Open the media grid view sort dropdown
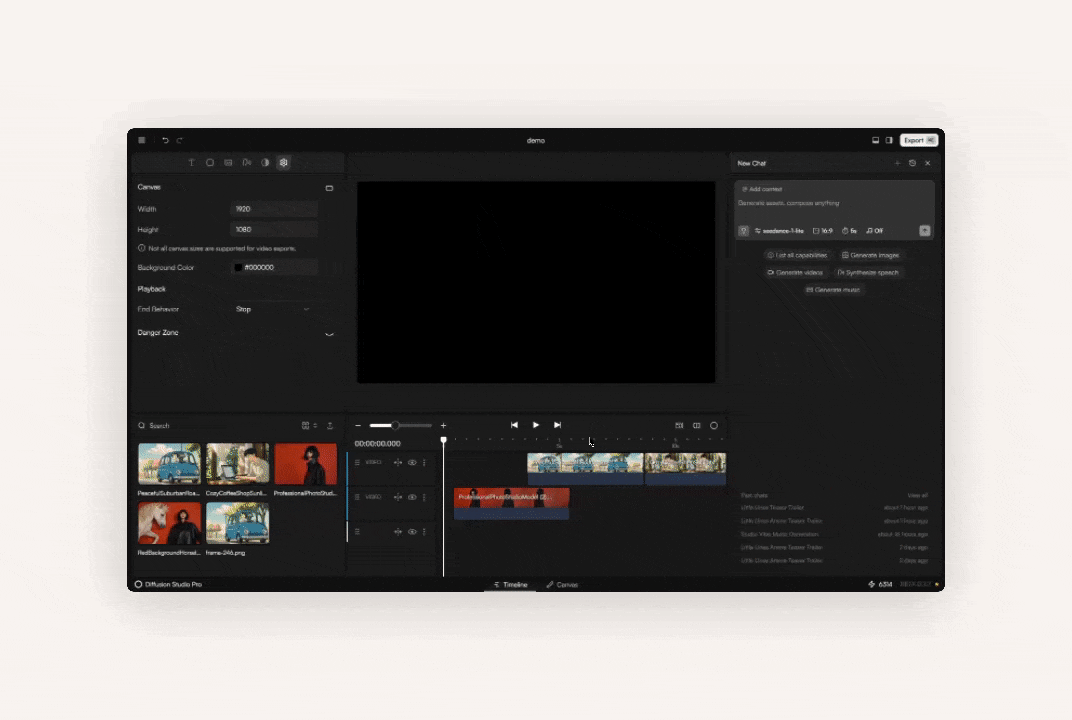This screenshot has width=1072, height=720. coord(310,425)
